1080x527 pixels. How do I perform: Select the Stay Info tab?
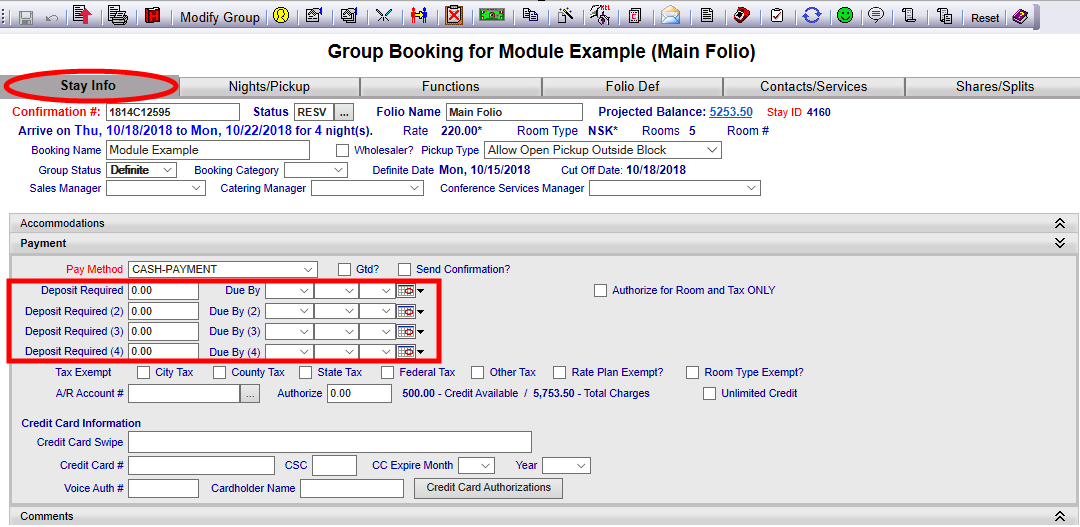pyautogui.click(x=88, y=86)
